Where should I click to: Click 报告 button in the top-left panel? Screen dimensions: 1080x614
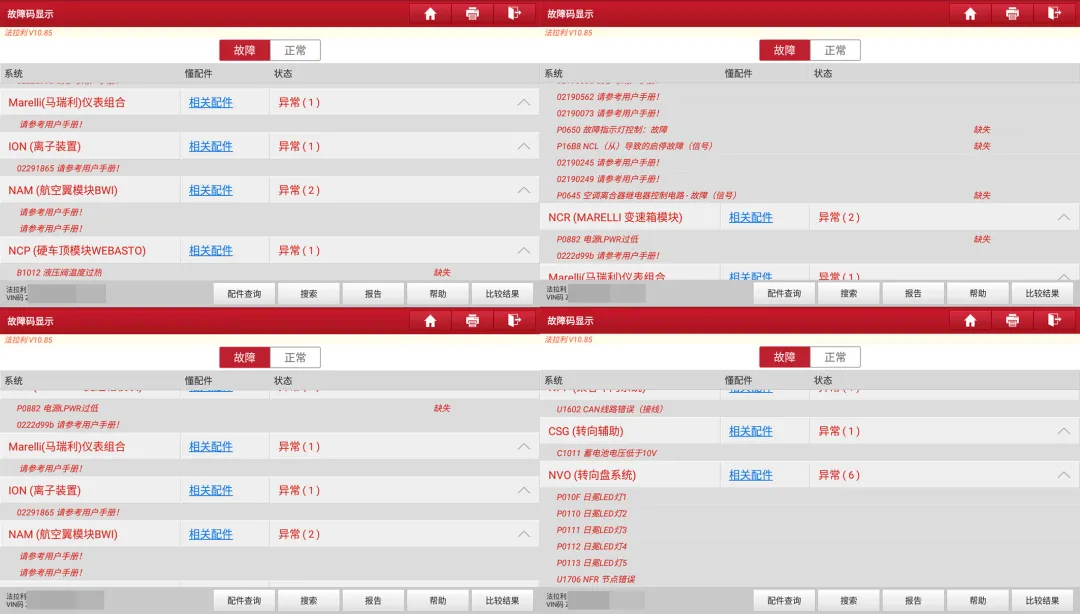click(x=373, y=294)
